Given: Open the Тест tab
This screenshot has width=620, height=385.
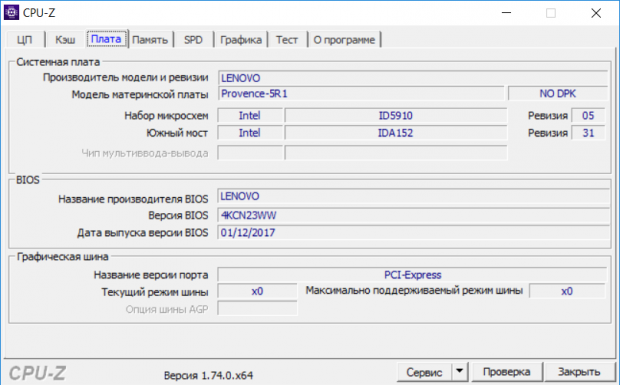Looking at the screenshot, I should pos(287,40).
